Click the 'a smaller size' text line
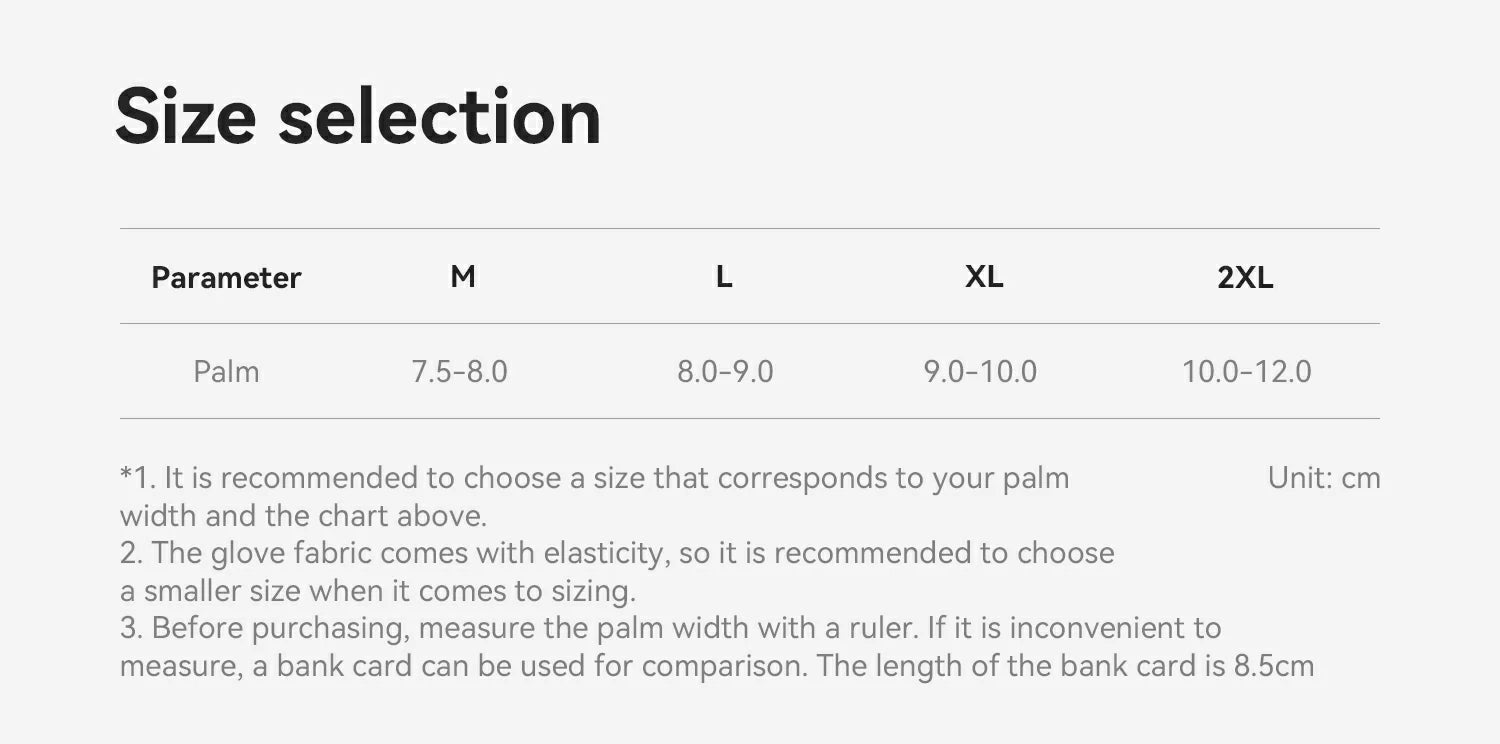Viewport: 1500px width, 744px height. [x=378, y=591]
